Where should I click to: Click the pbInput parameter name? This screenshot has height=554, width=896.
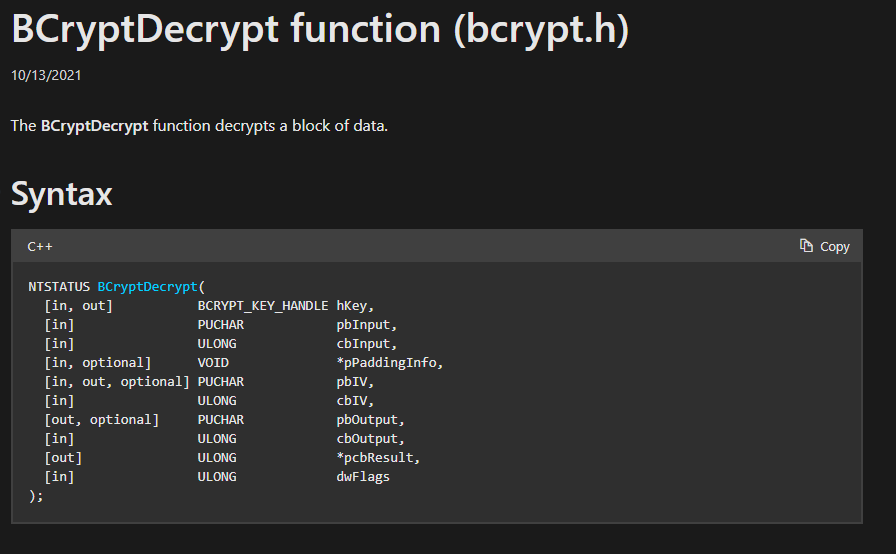click(366, 325)
